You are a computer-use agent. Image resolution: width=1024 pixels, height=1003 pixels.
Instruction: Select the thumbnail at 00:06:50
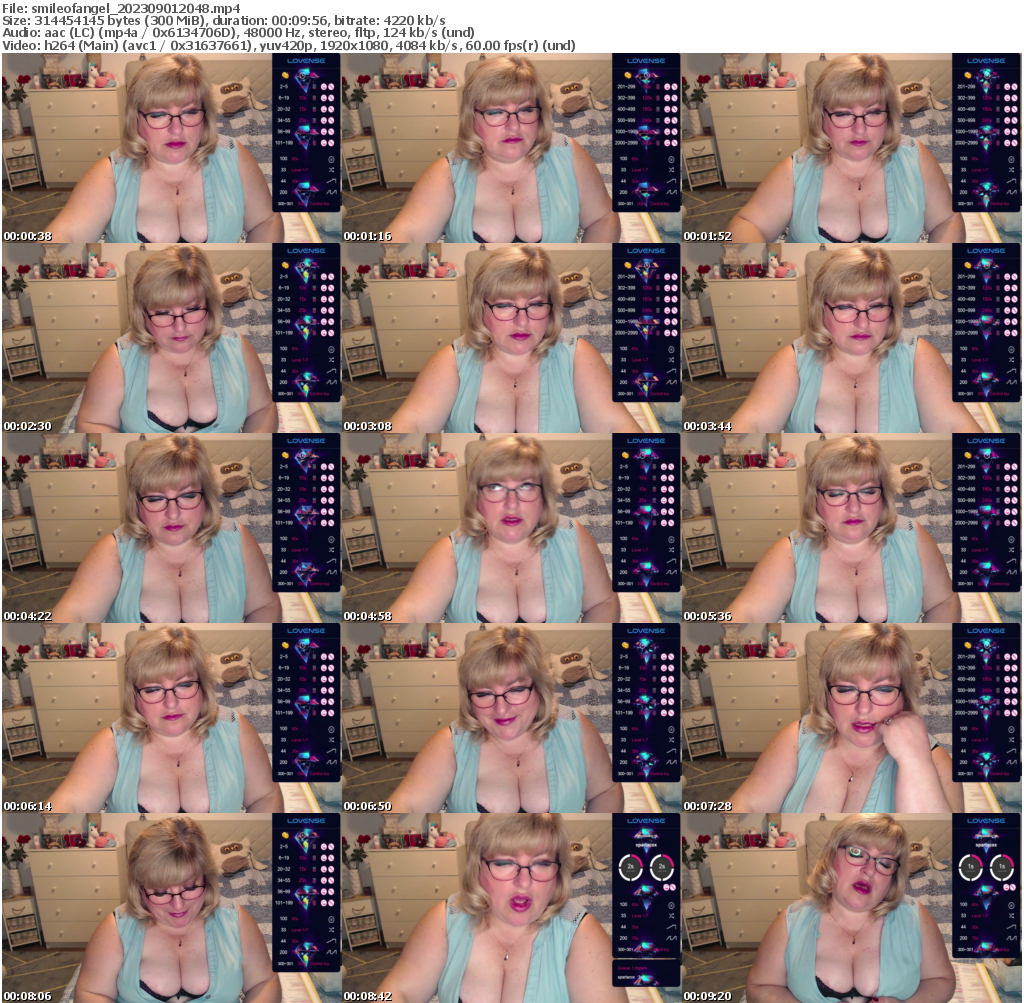512,718
